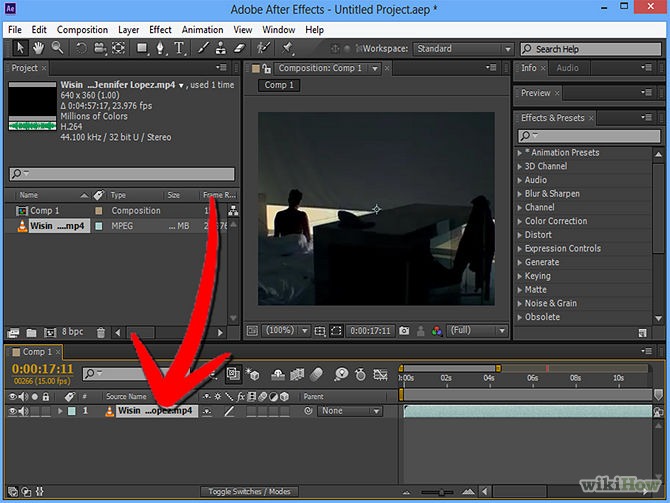
Task: Click the interpret footage icon in Project panel
Action: pos(13,332)
